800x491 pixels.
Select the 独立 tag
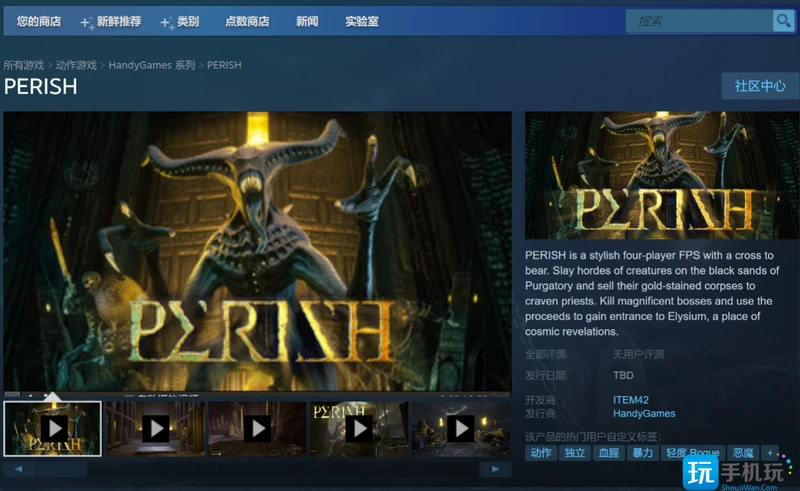574,453
